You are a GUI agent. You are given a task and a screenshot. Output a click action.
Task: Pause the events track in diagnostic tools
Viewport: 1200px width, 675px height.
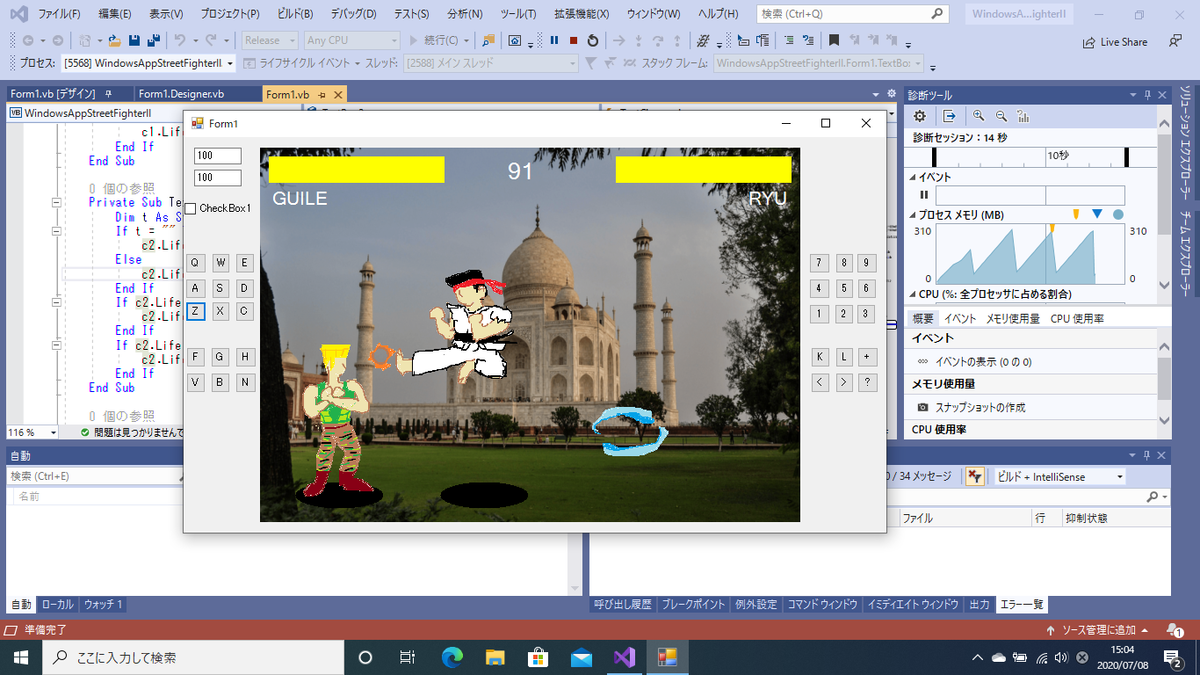(924, 195)
